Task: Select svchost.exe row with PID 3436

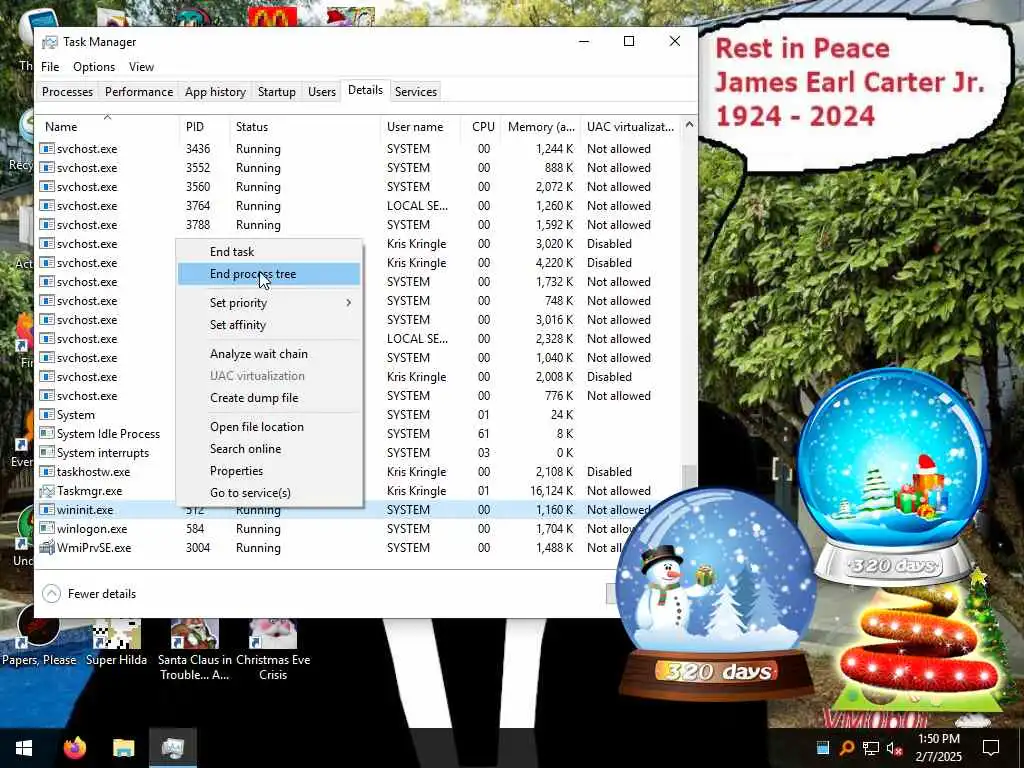Action: click(x=358, y=149)
